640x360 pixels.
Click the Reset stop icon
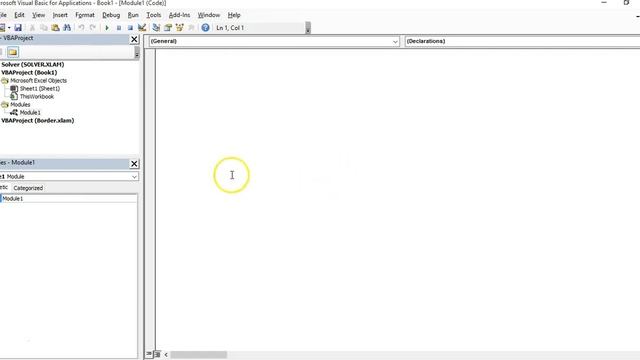click(x=130, y=28)
